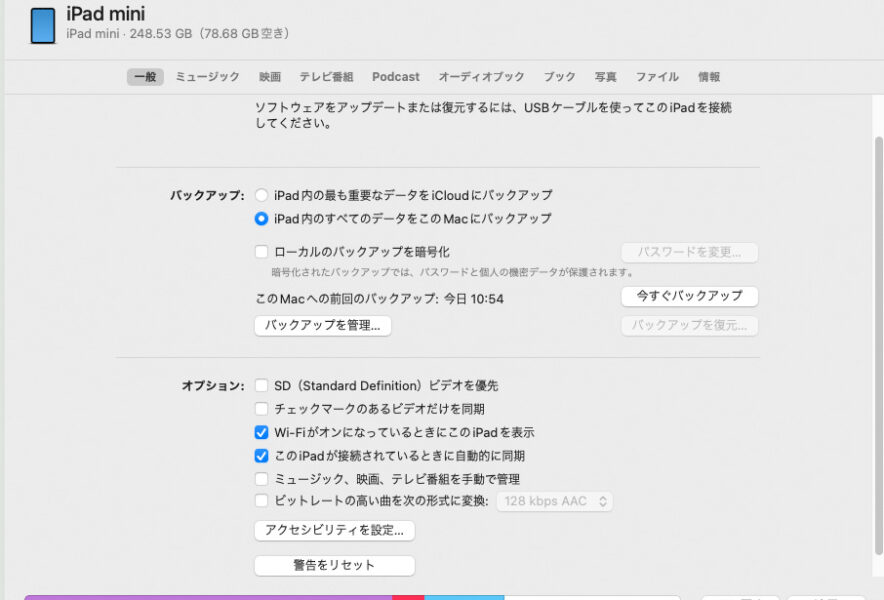The width and height of the screenshot is (884, 600).
Task: Open the Podcast tab
Action: [396, 77]
